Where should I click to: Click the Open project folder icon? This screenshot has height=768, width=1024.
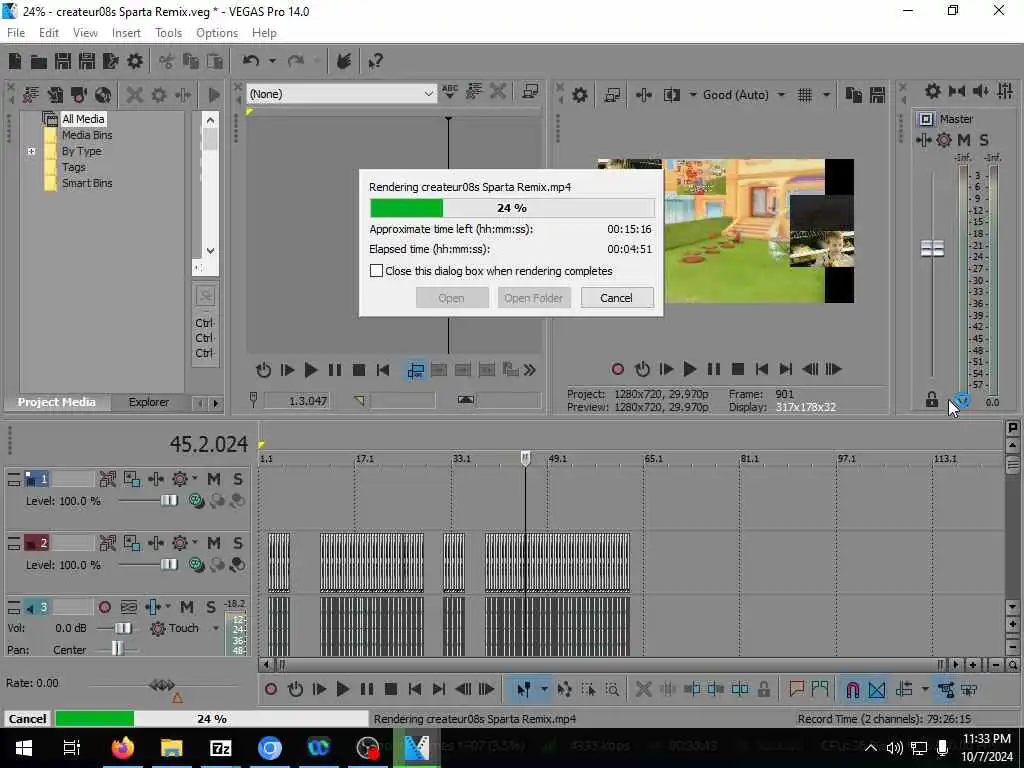tap(39, 61)
